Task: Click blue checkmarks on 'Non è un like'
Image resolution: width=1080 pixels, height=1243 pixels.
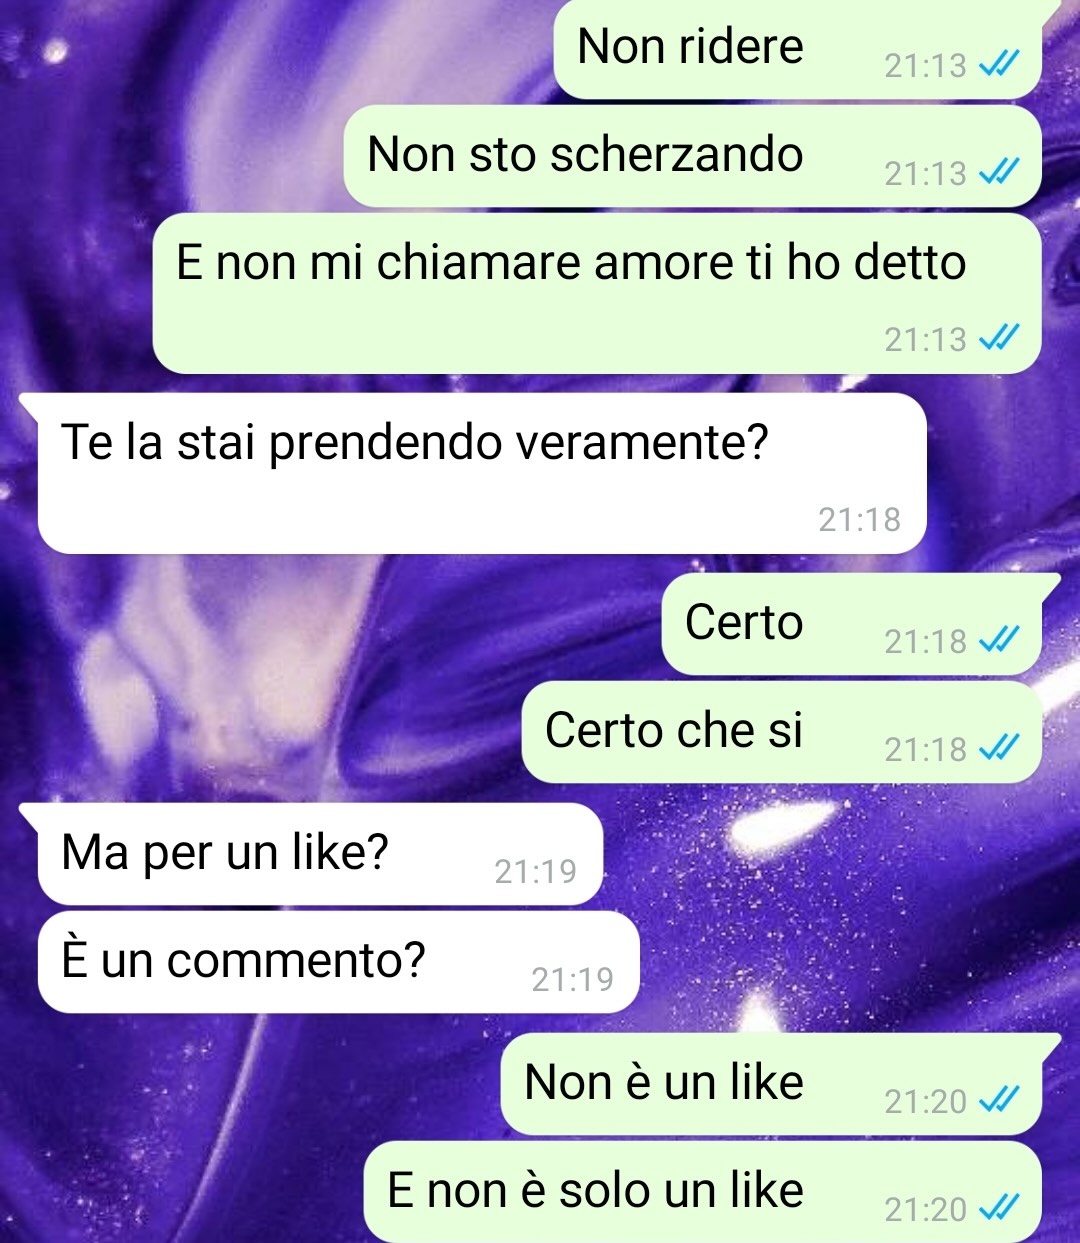Action: (998, 1101)
